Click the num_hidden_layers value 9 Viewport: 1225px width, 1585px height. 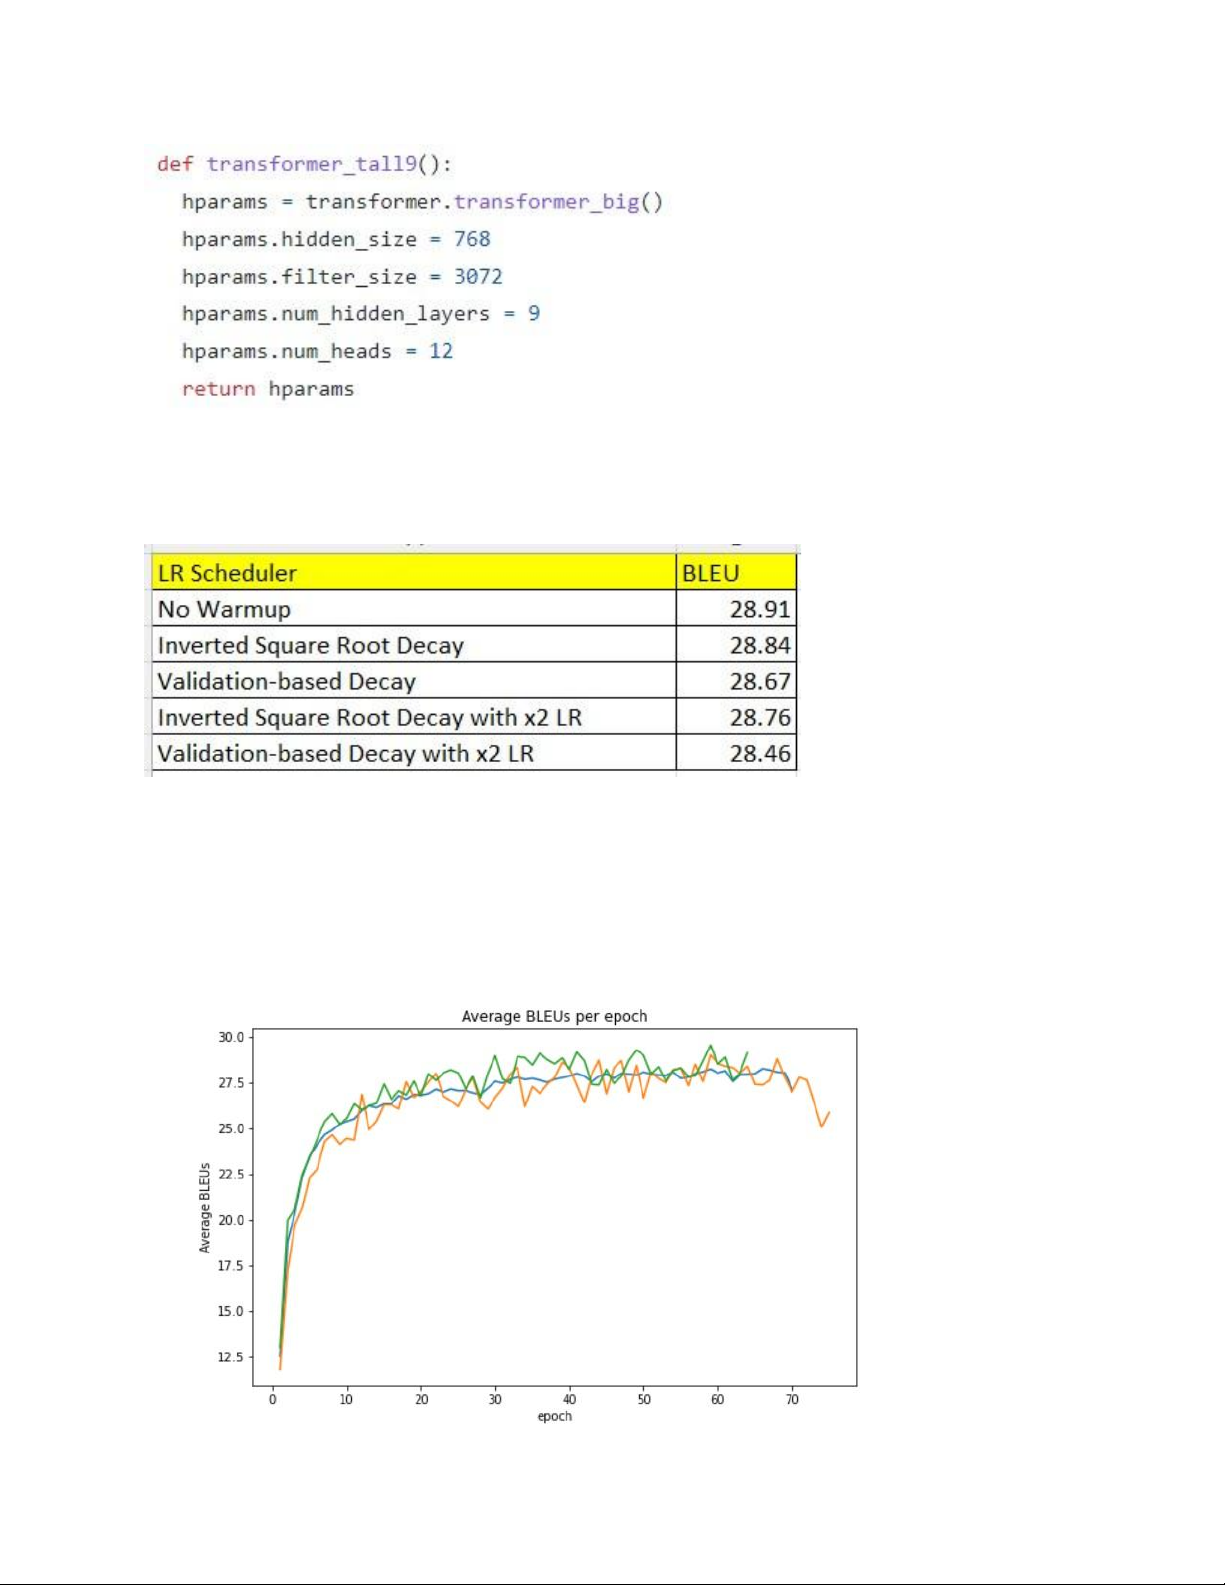[x=534, y=314]
